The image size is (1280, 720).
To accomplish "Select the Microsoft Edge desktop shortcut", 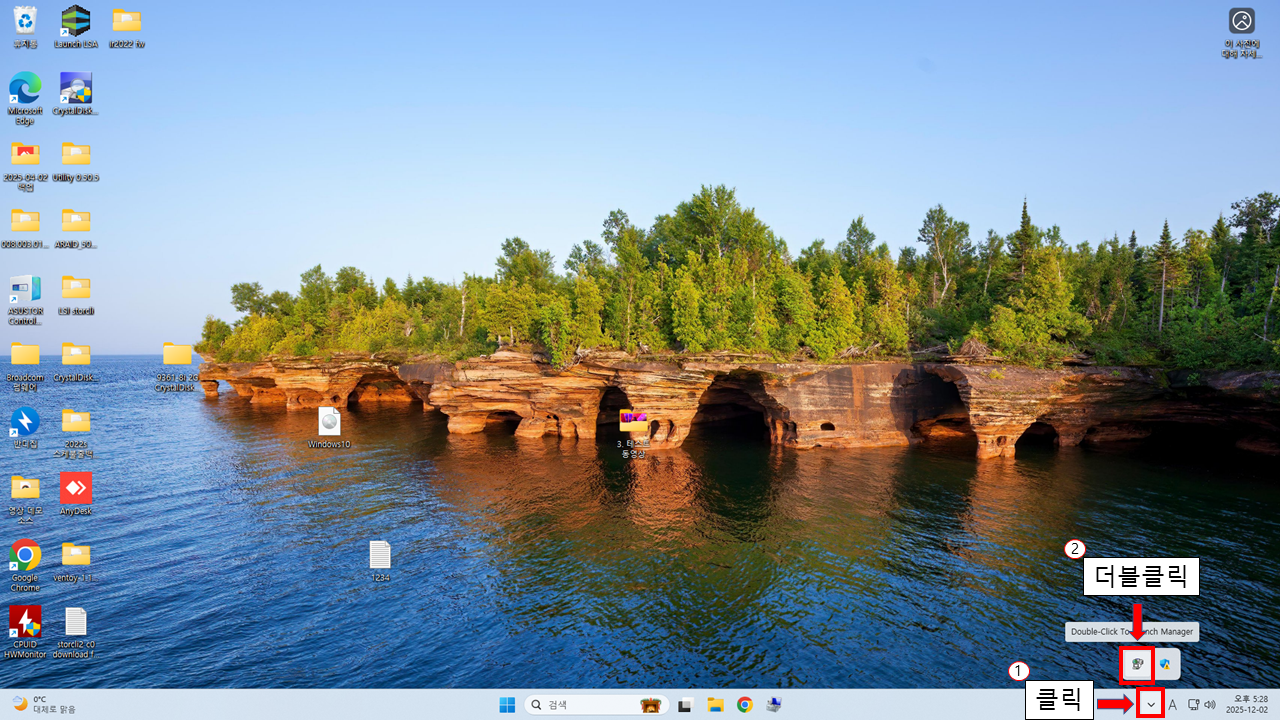I will [x=25, y=90].
